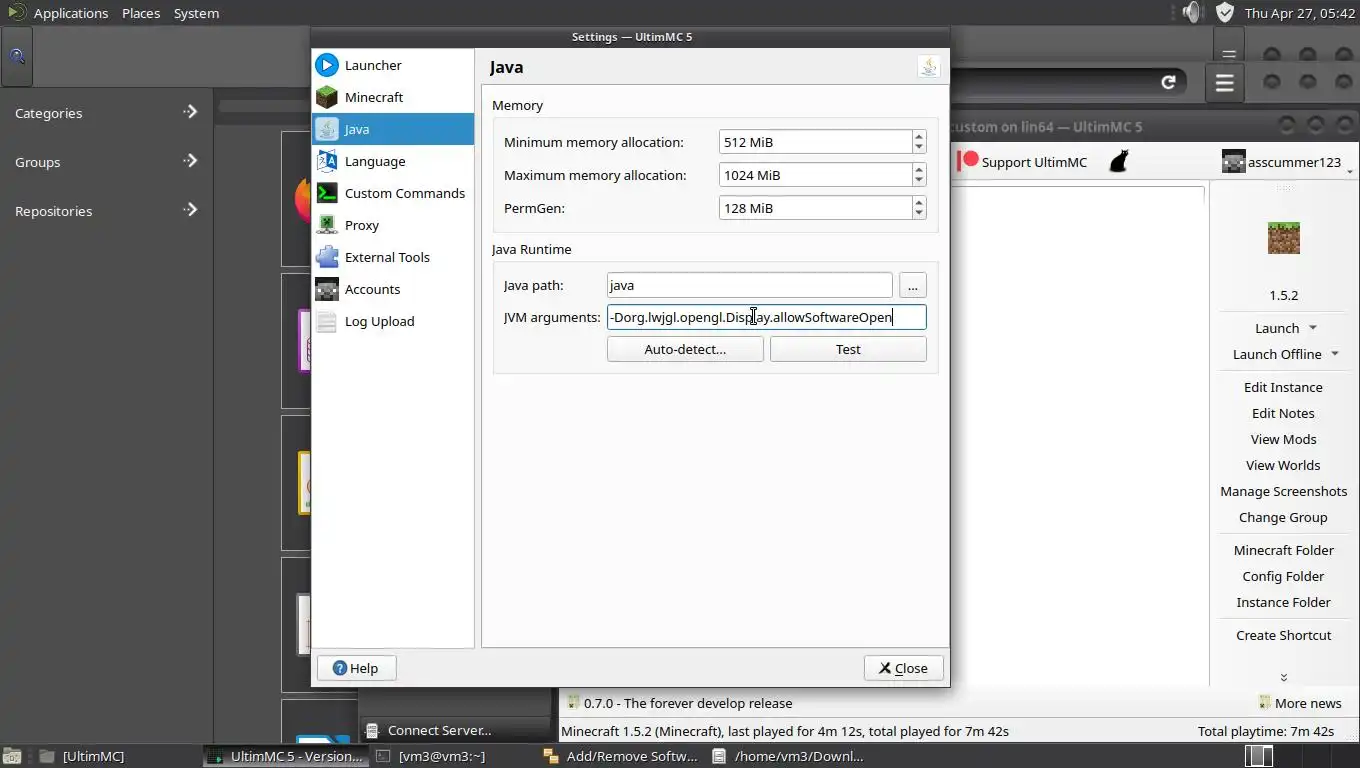This screenshot has height=768, width=1360.
Task: Click the search icon in software manager
Action: (x=17, y=57)
